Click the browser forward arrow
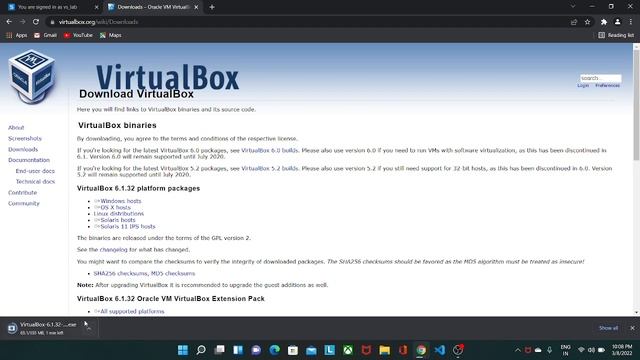This screenshot has height=360, width=640. (x=22, y=22)
